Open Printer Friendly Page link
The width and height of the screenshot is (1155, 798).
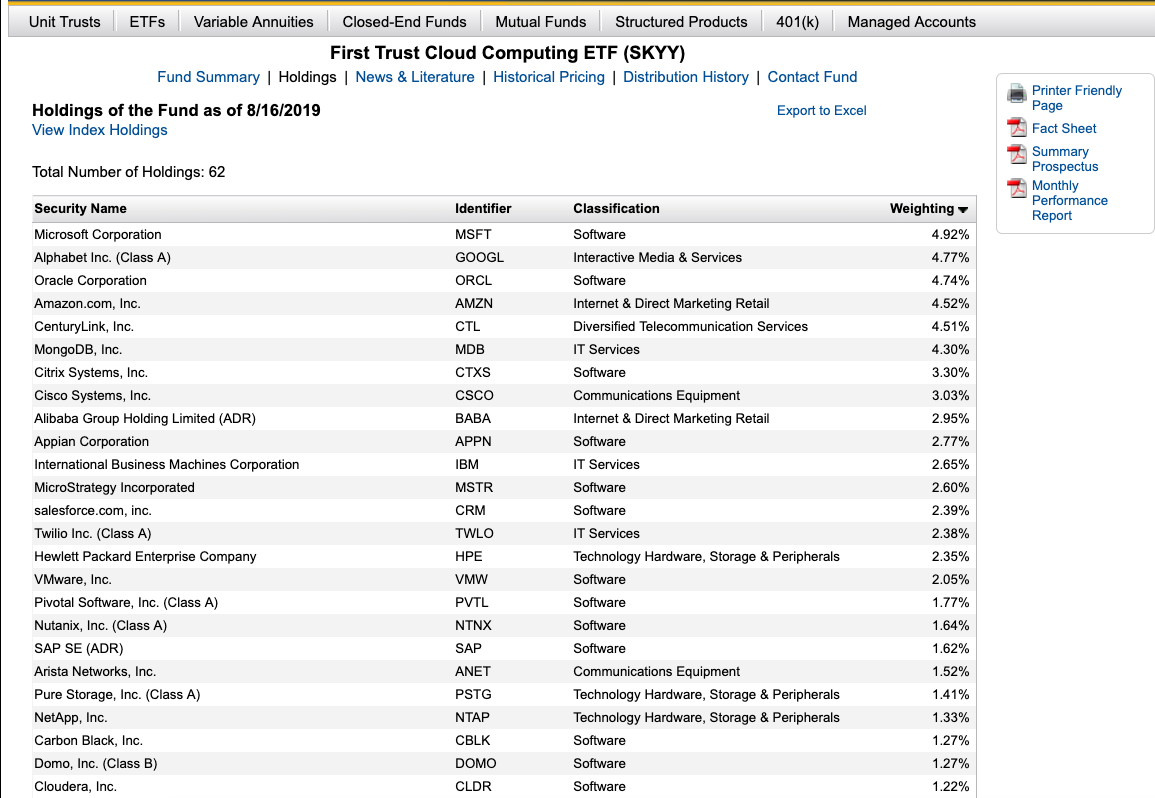coord(1076,98)
